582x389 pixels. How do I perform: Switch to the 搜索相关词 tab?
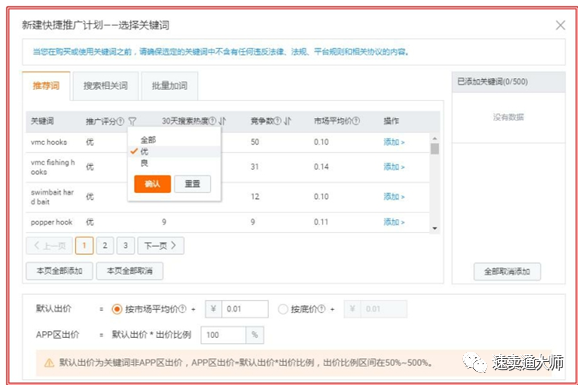pos(106,86)
